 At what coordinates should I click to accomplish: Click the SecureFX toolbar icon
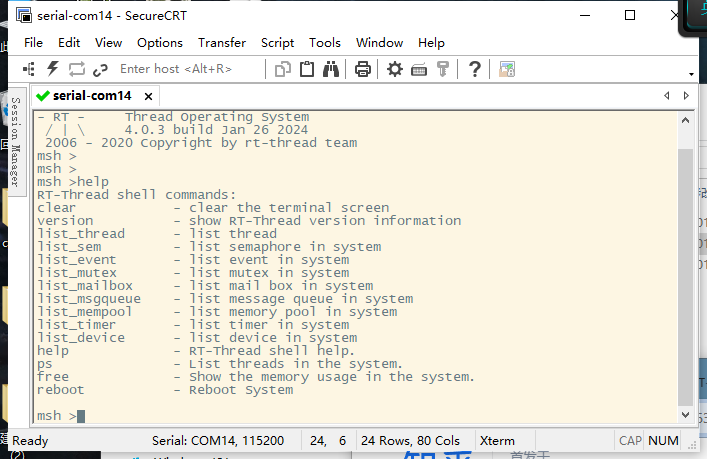coord(507,69)
